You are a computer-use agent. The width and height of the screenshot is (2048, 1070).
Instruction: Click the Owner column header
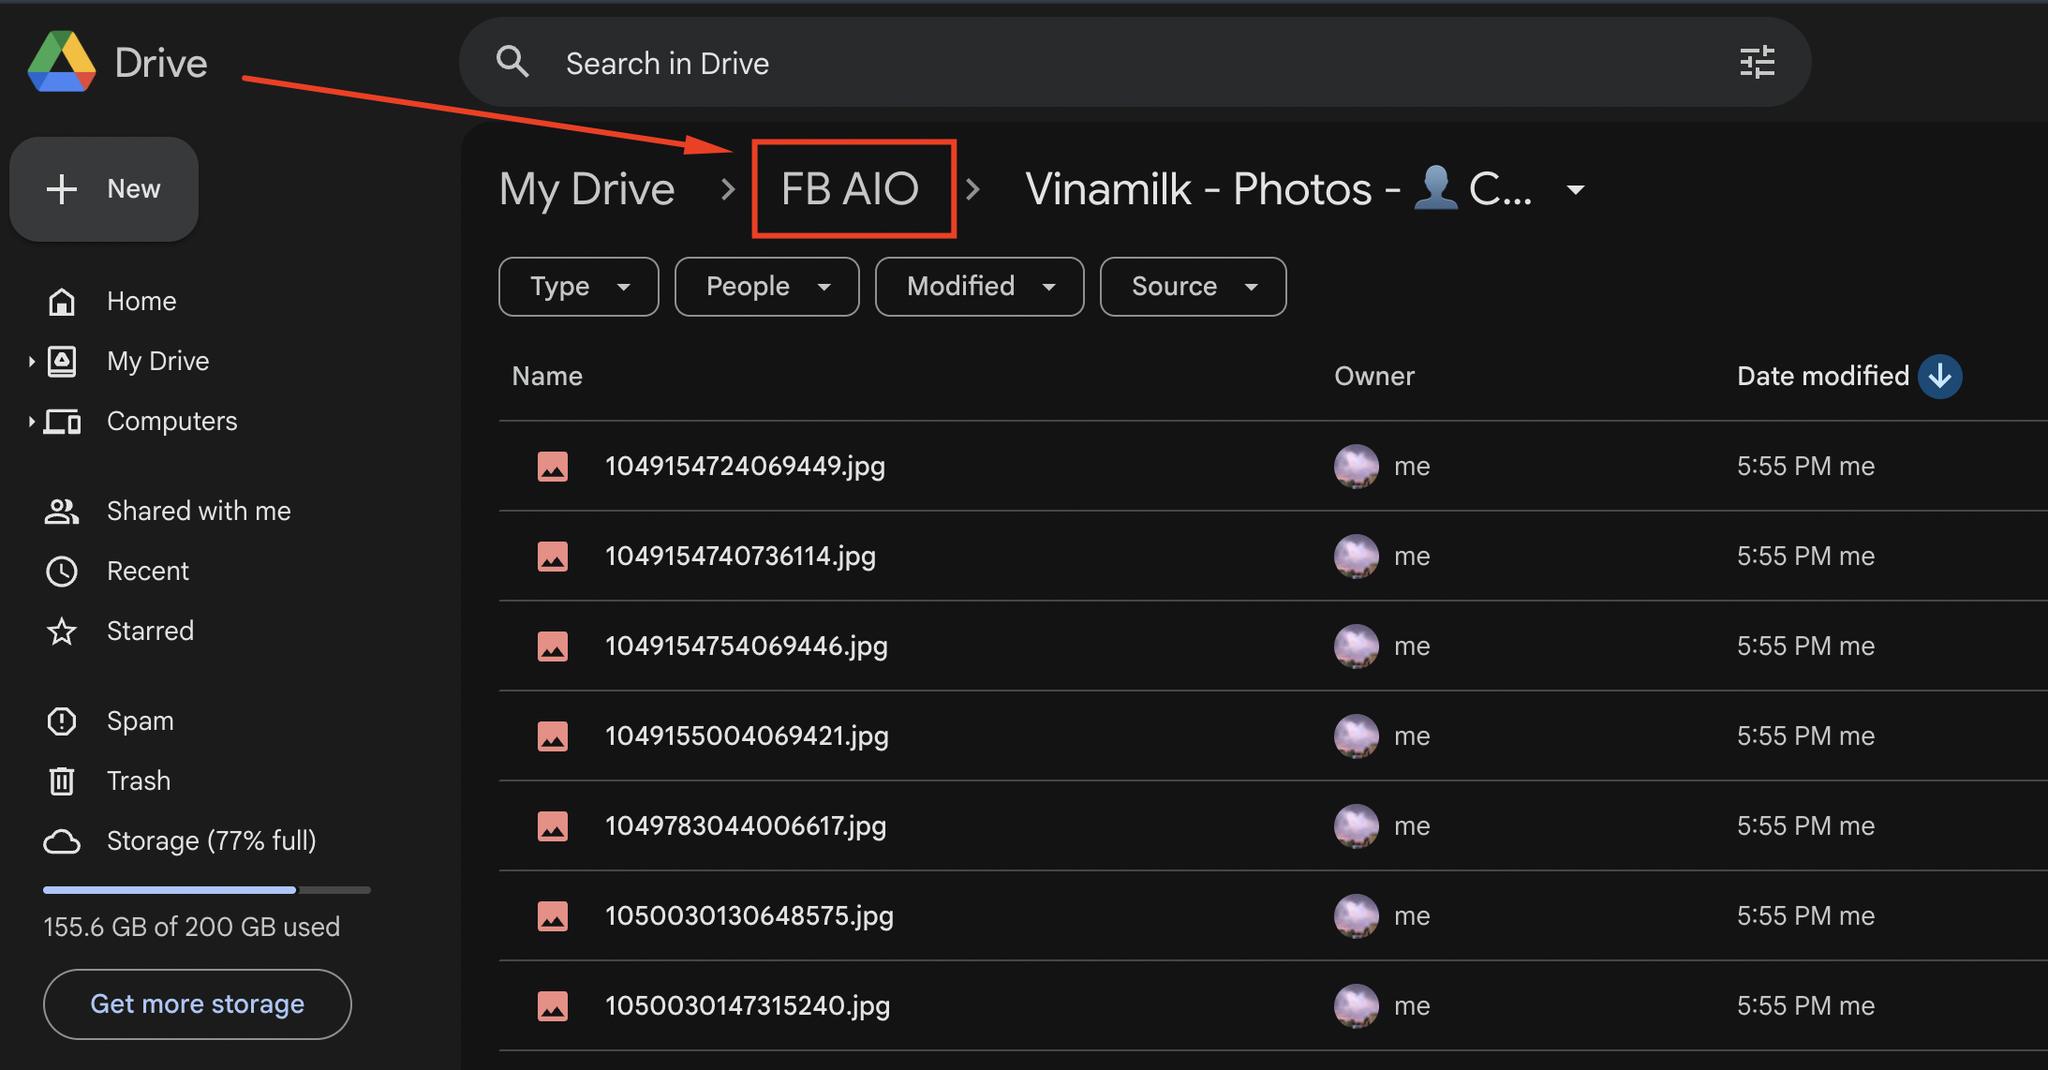pyautogui.click(x=1374, y=376)
